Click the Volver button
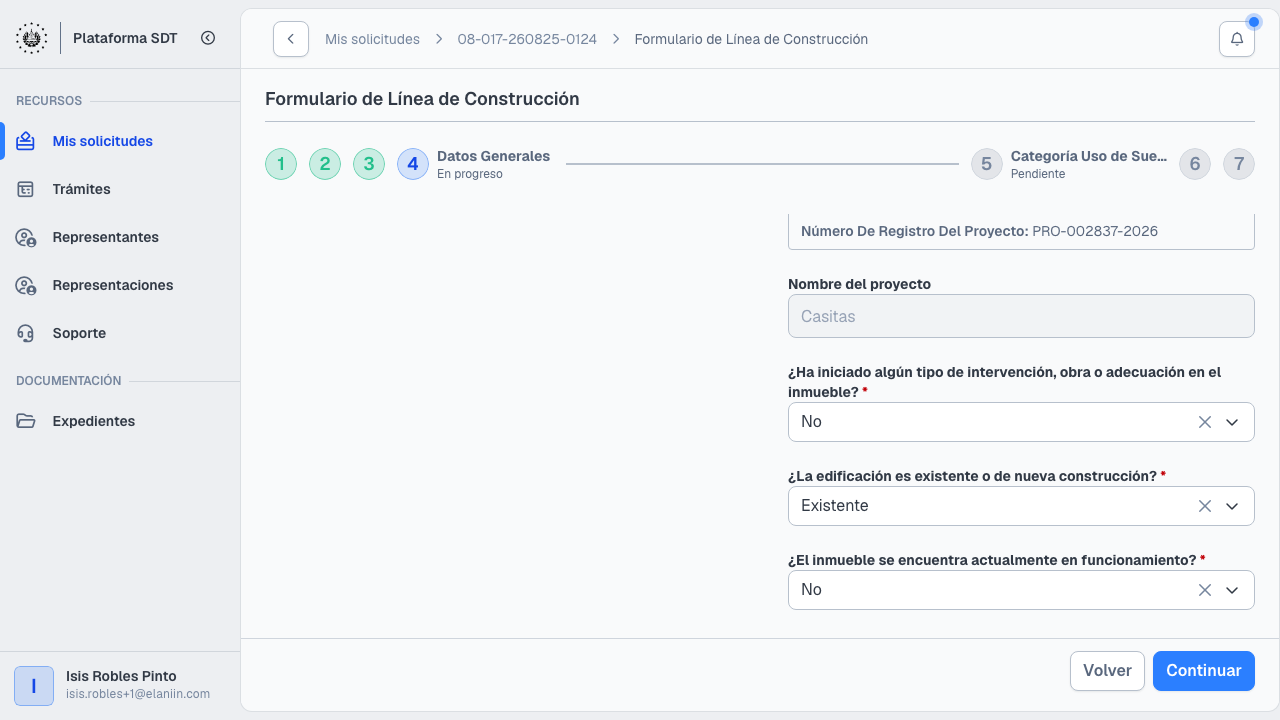The width and height of the screenshot is (1280, 720). 1107,671
